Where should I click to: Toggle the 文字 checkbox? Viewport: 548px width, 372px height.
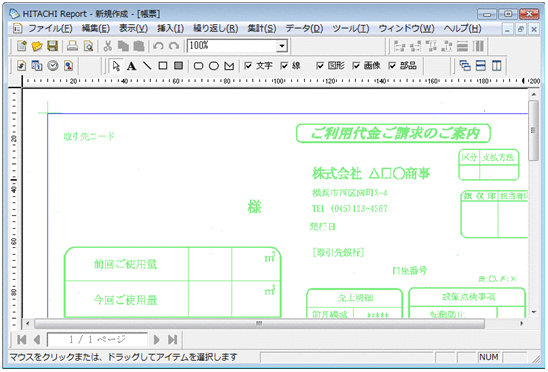coord(248,66)
